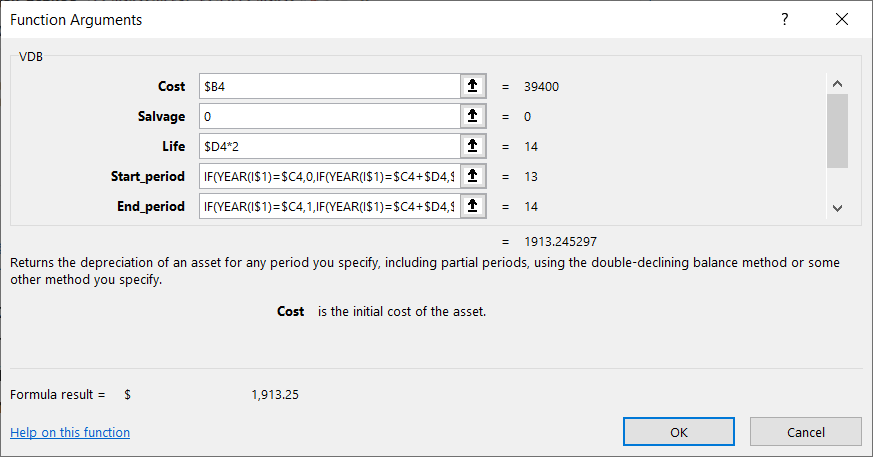This screenshot has height=457, width=873.
Task: Click into the Start_period formula field
Action: [x=330, y=176]
